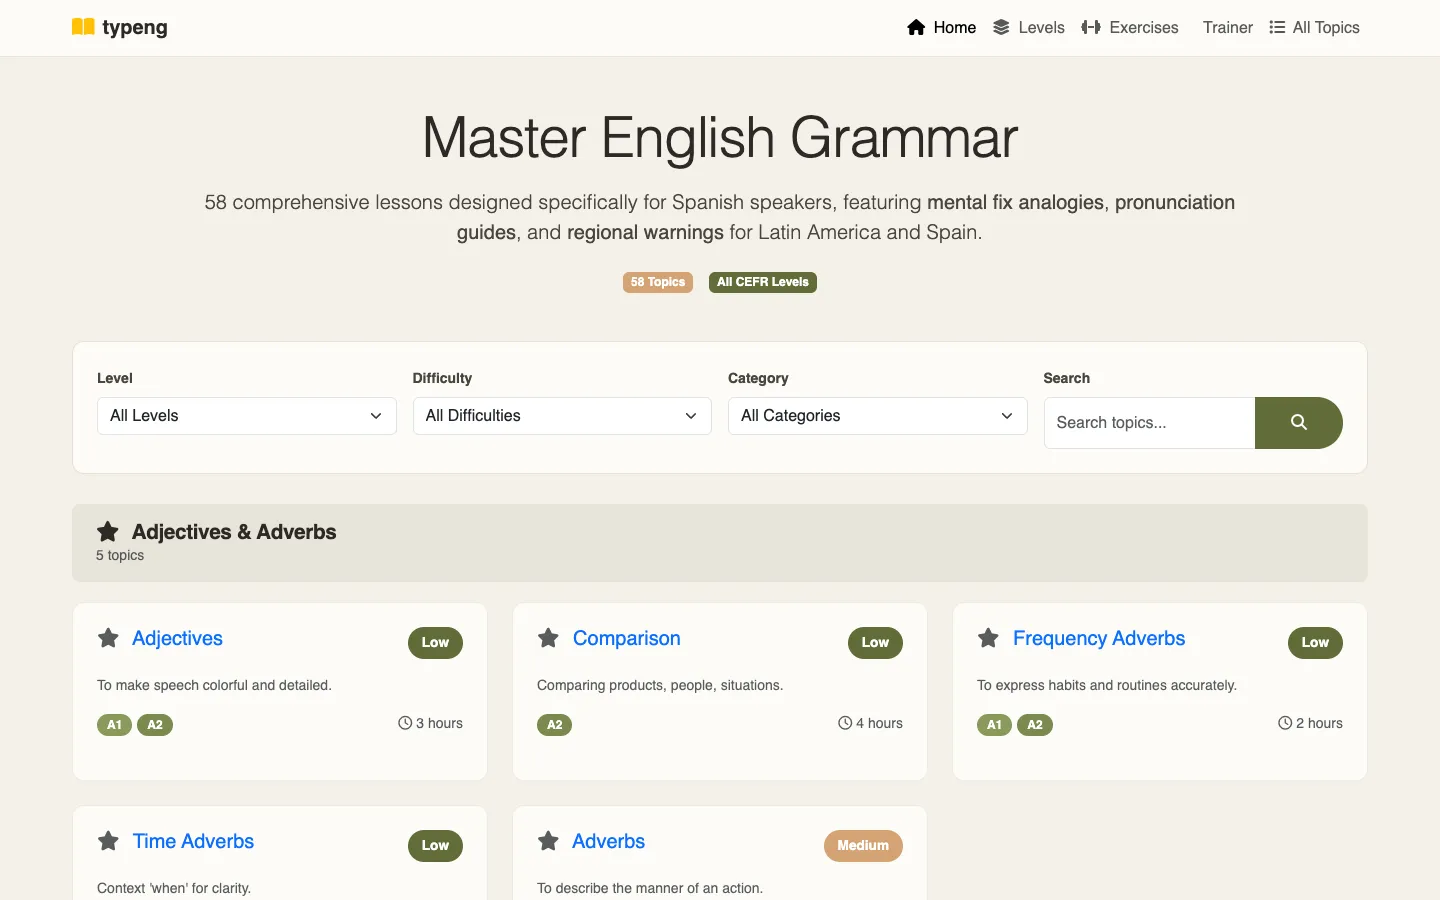The height and width of the screenshot is (900, 1440).
Task: Click star icon on Time Adverbs card
Action: click(x=108, y=841)
